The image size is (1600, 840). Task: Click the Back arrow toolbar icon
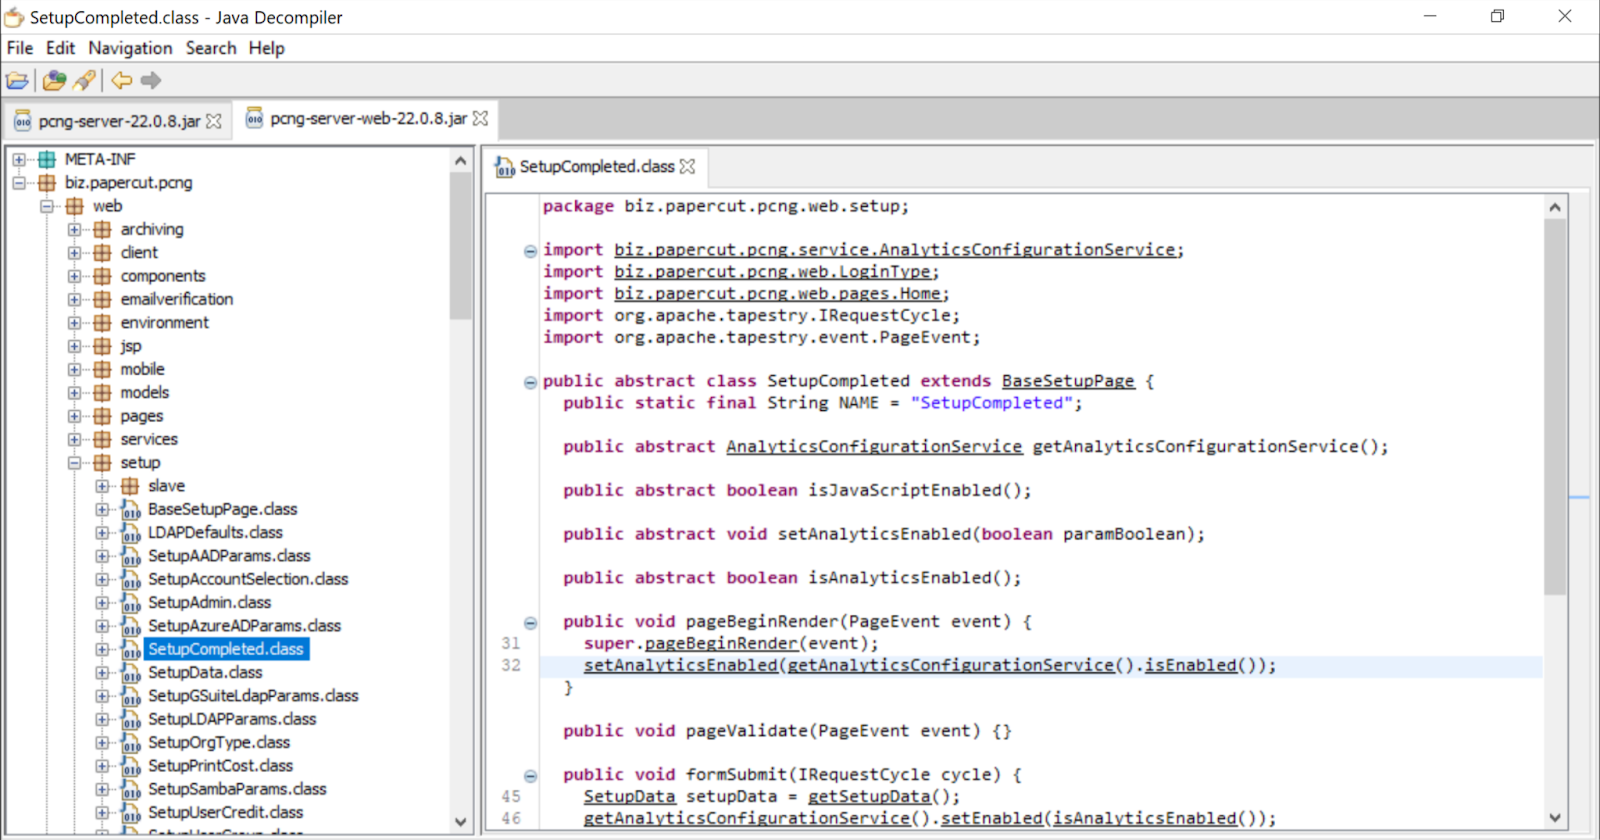click(122, 81)
